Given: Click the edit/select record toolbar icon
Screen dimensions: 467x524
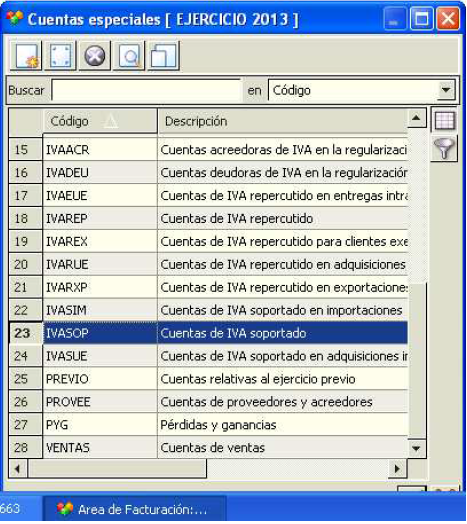Looking at the screenshot, I should pos(61,55).
